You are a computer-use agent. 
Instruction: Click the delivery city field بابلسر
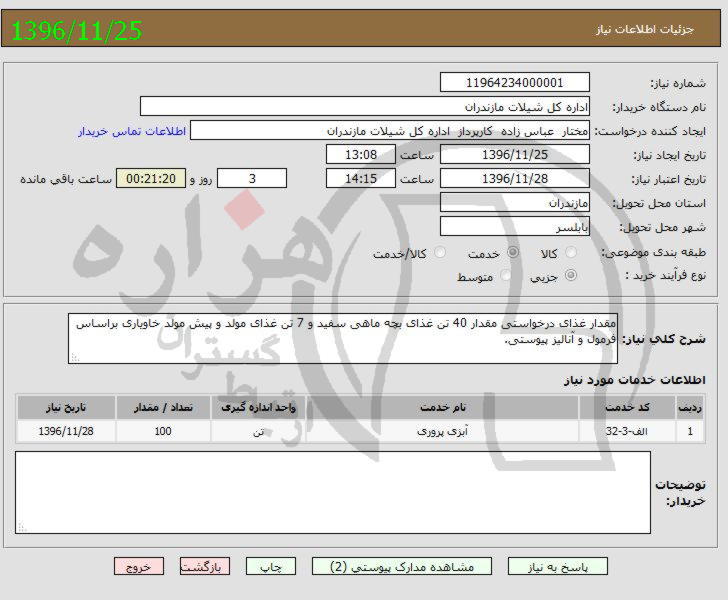click(x=514, y=227)
